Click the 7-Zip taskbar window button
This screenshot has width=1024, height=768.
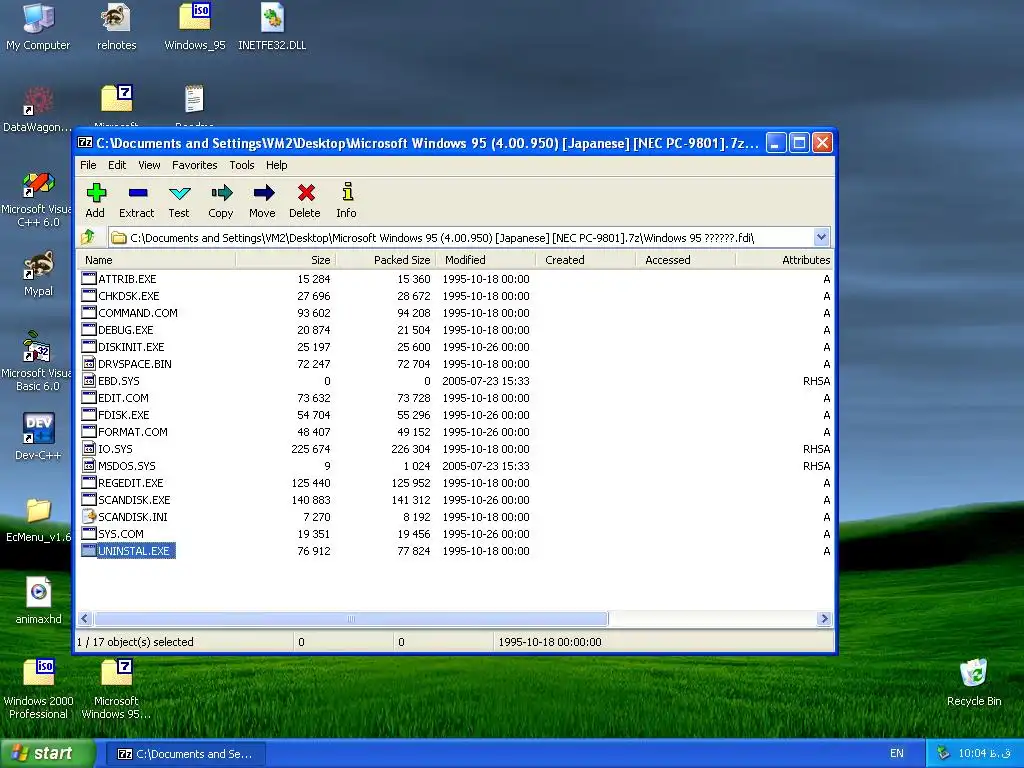(186, 754)
